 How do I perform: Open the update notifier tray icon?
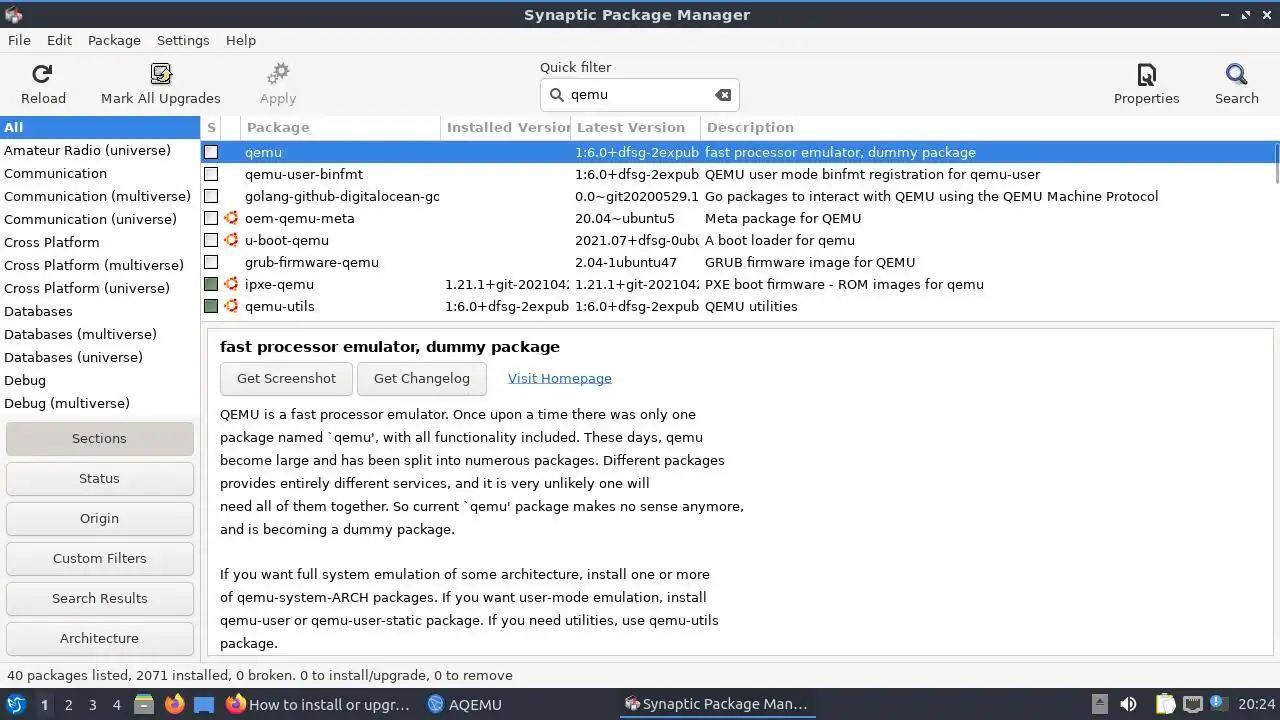1219,704
